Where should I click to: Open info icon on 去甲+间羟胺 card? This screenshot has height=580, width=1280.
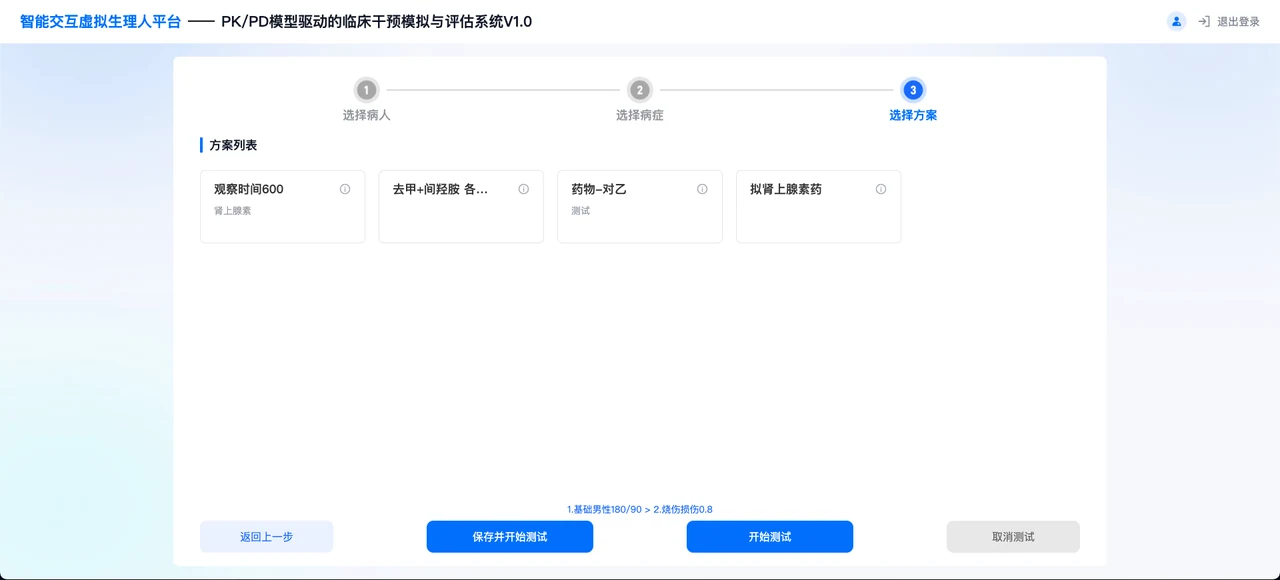523,189
